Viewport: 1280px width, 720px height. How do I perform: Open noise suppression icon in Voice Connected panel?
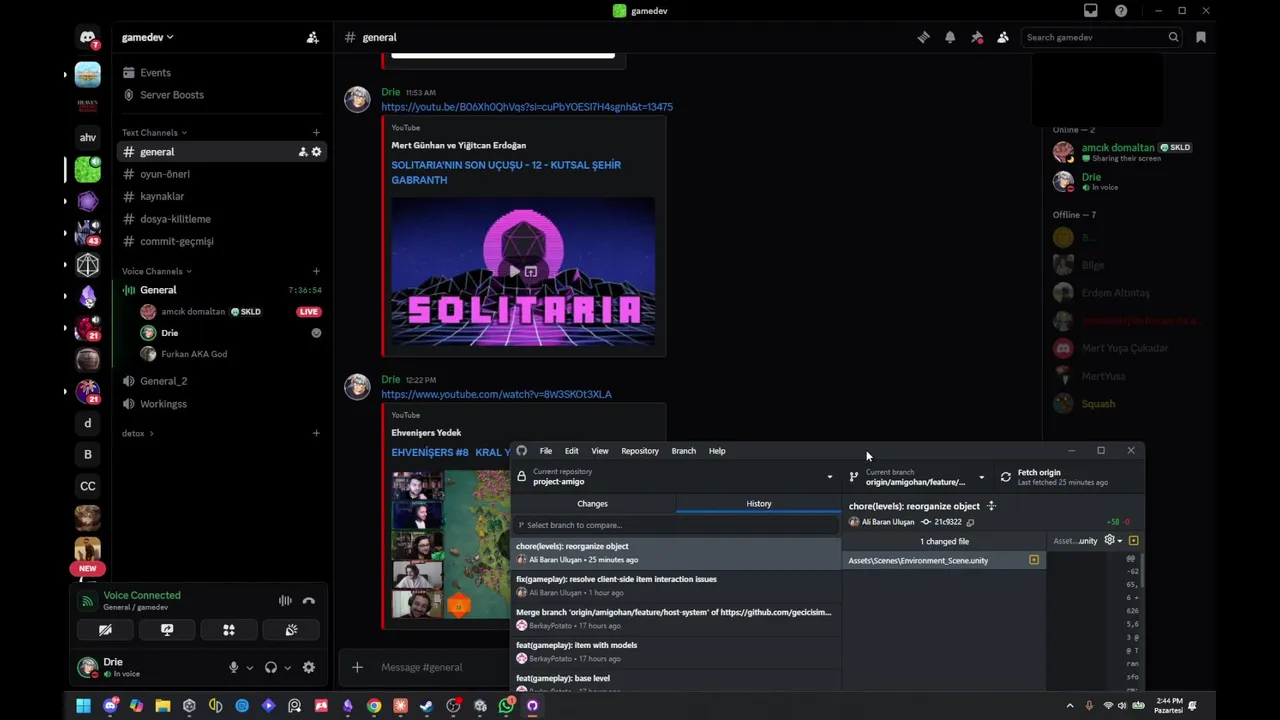(x=285, y=601)
